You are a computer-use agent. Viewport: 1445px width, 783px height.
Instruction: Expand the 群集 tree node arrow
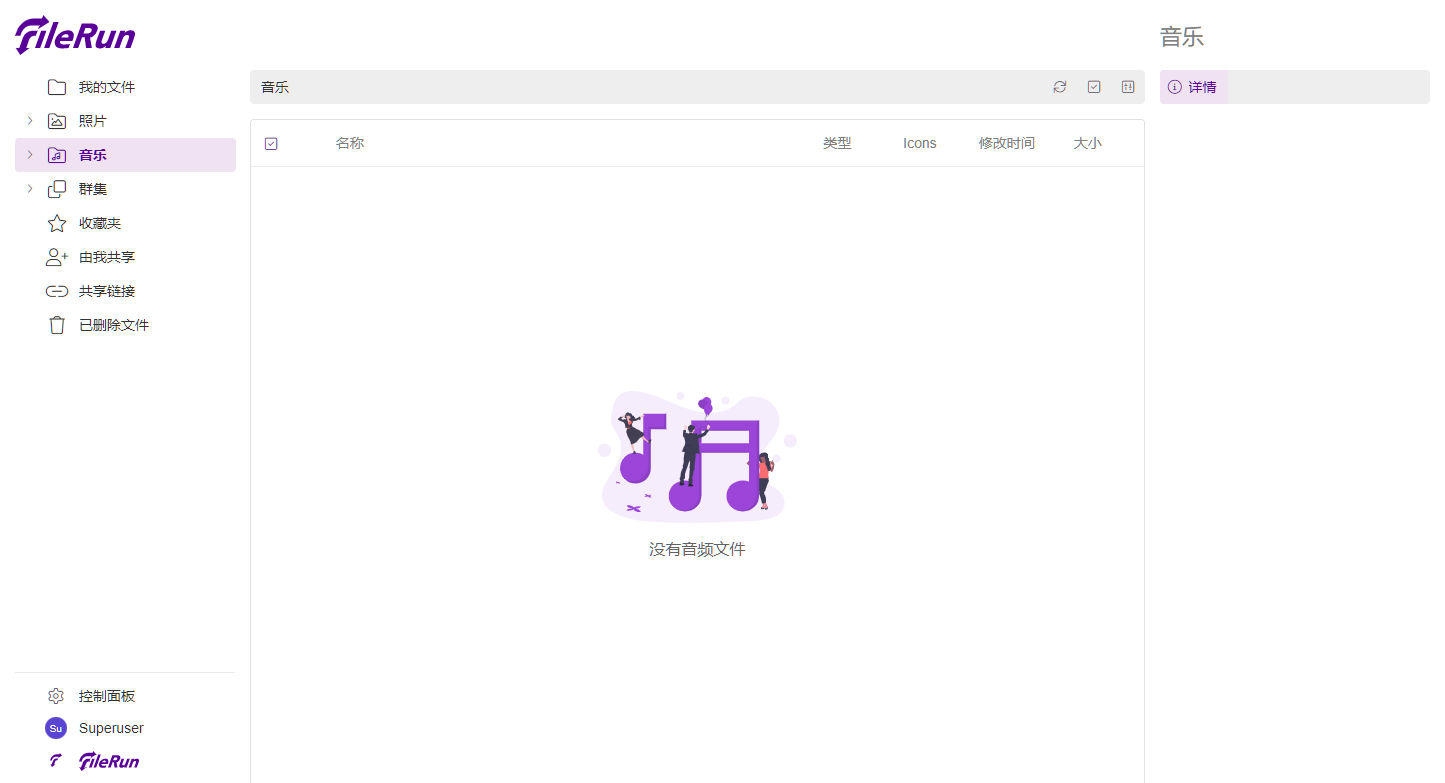(x=30, y=189)
